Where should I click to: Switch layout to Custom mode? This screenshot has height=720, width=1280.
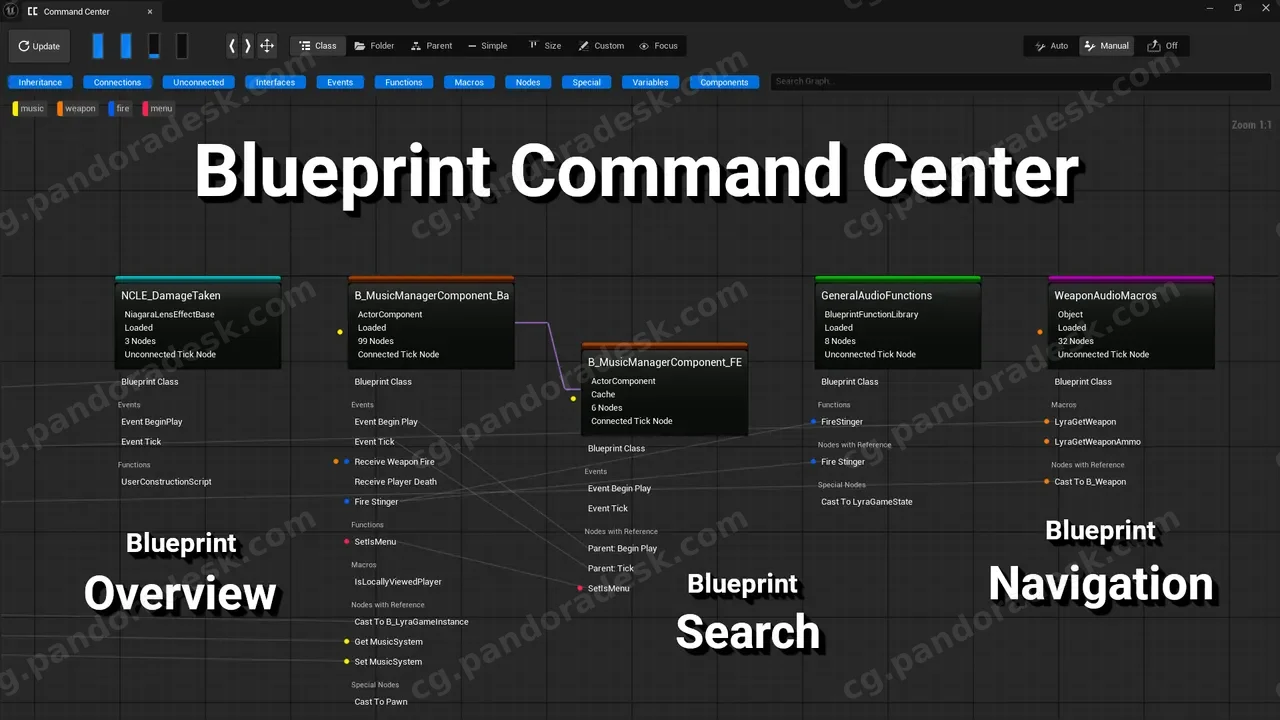coord(601,46)
